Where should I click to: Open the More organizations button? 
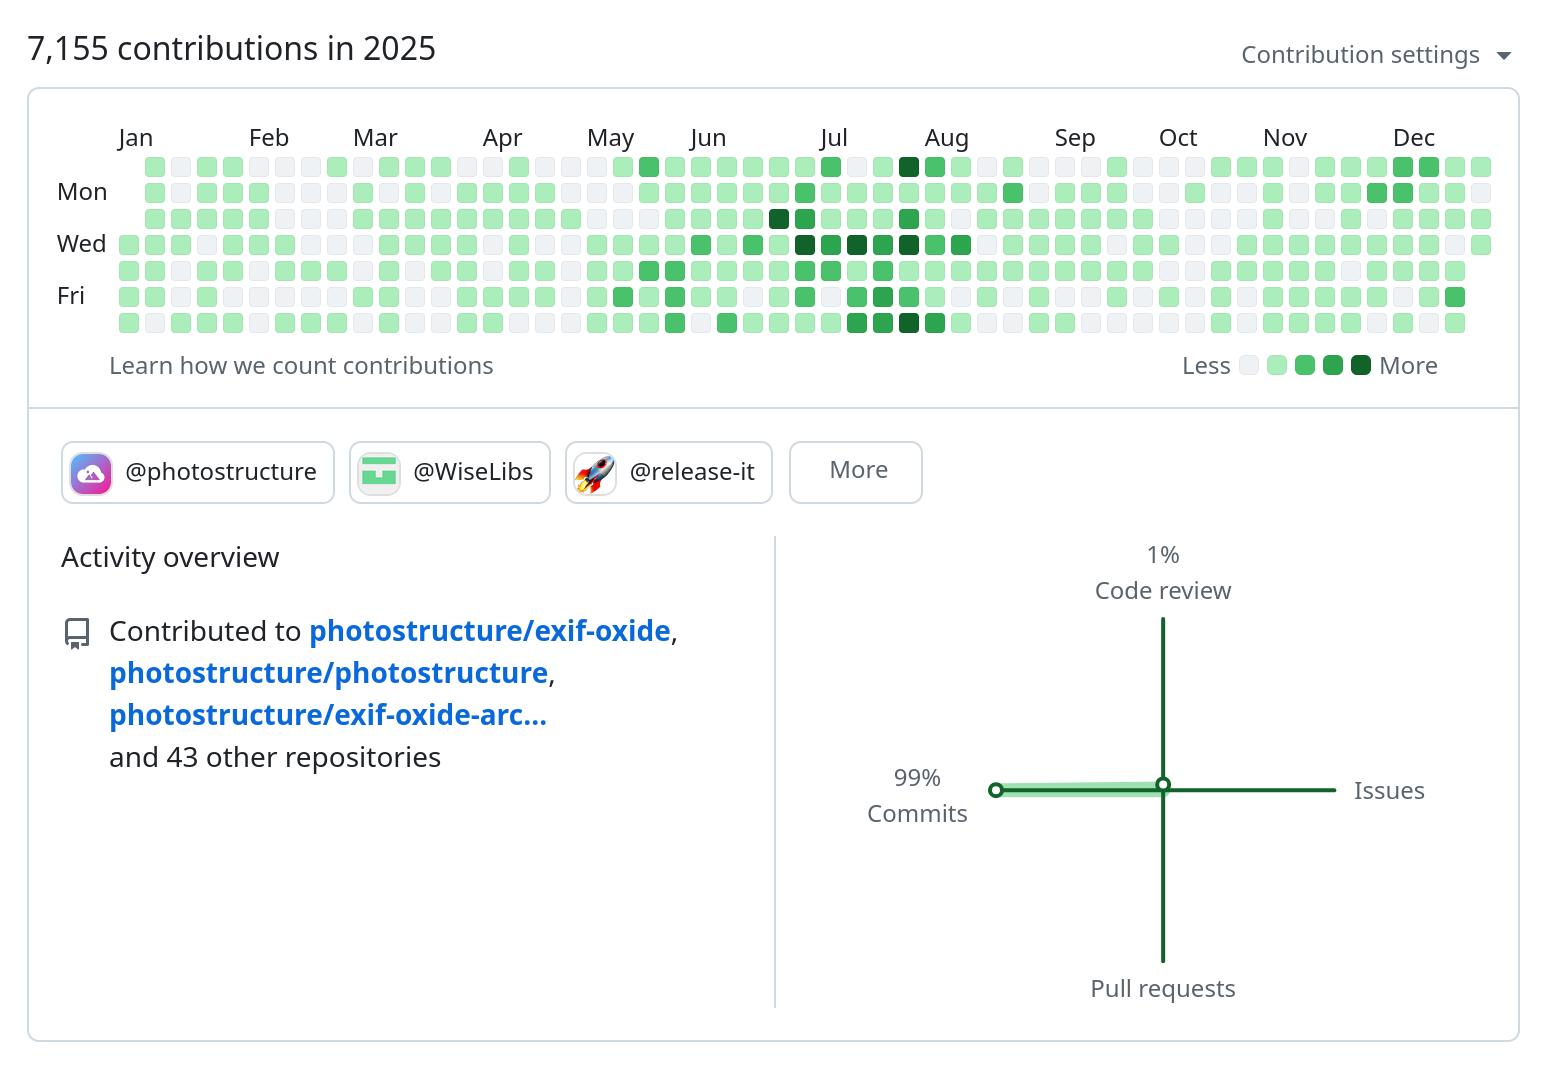[856, 472]
